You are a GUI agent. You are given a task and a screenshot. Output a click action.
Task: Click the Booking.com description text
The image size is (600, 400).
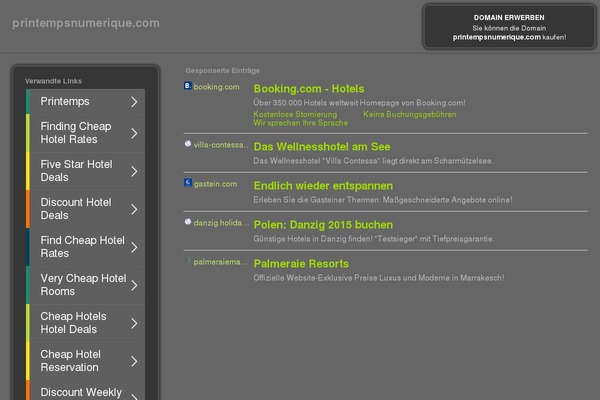click(x=359, y=103)
